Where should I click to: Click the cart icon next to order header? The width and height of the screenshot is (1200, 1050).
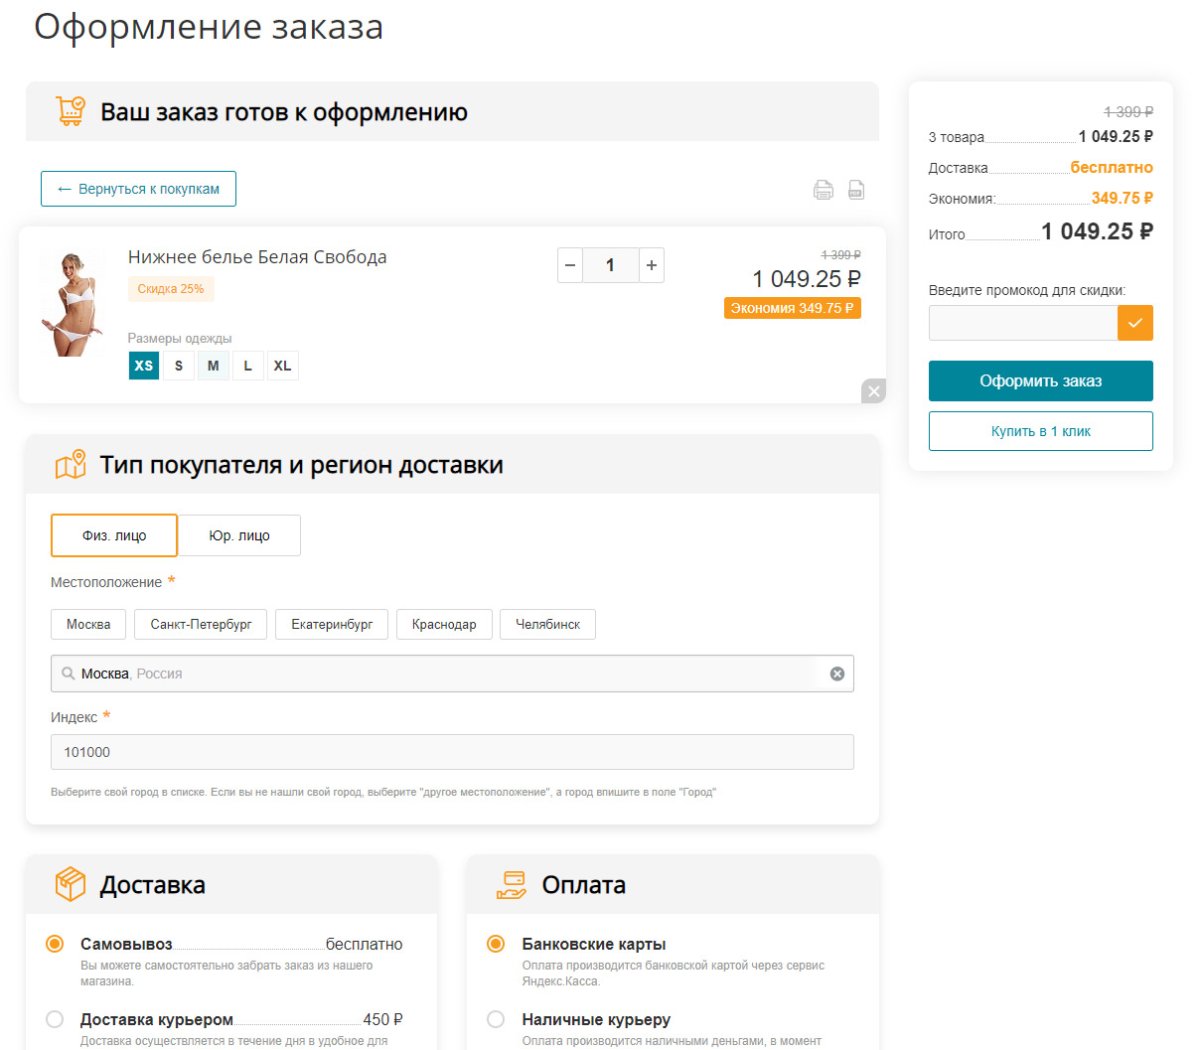[70, 111]
